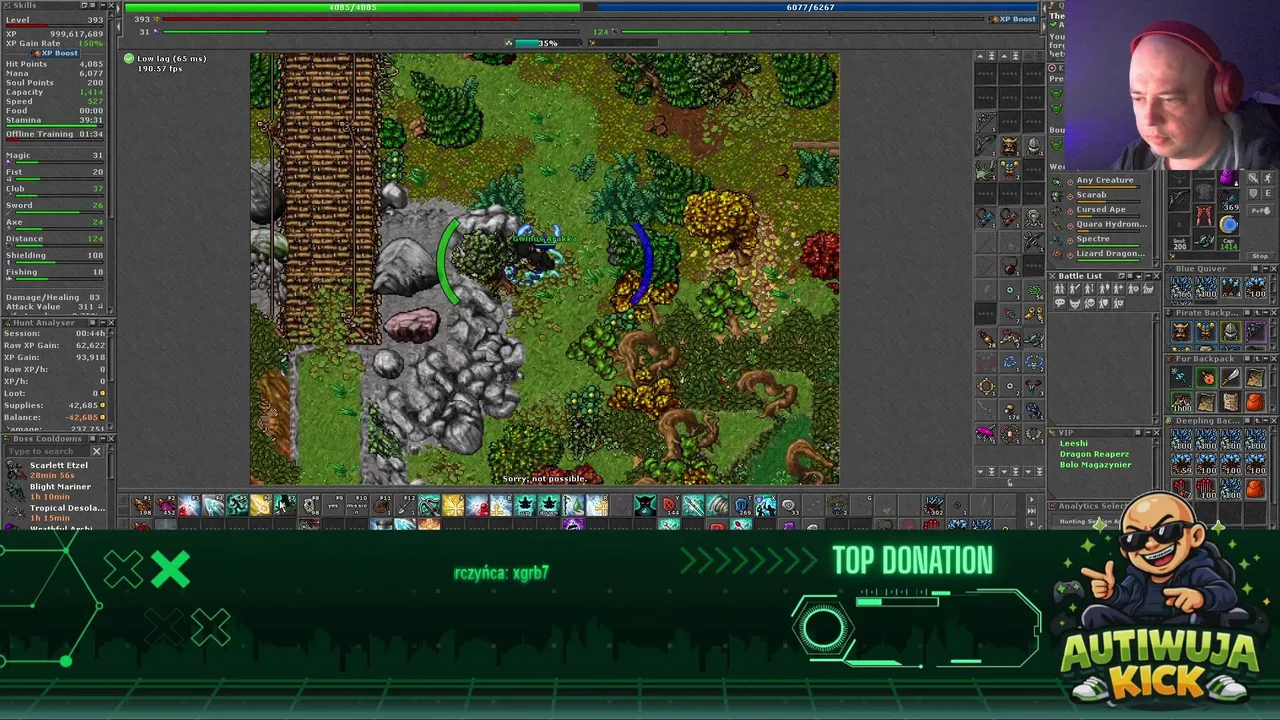Image resolution: width=1280 pixels, height=720 pixels.
Task: Click the viking helmet in side action panel
Action: 1010,144
